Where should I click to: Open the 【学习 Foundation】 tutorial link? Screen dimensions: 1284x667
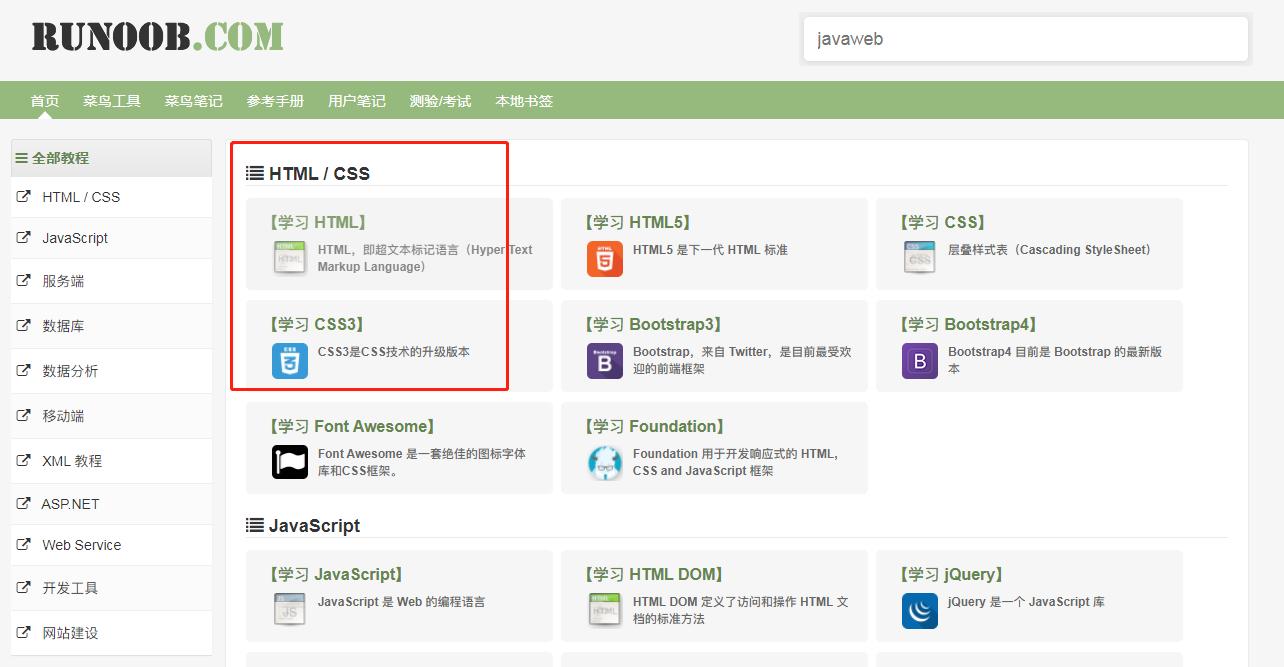coord(655,426)
